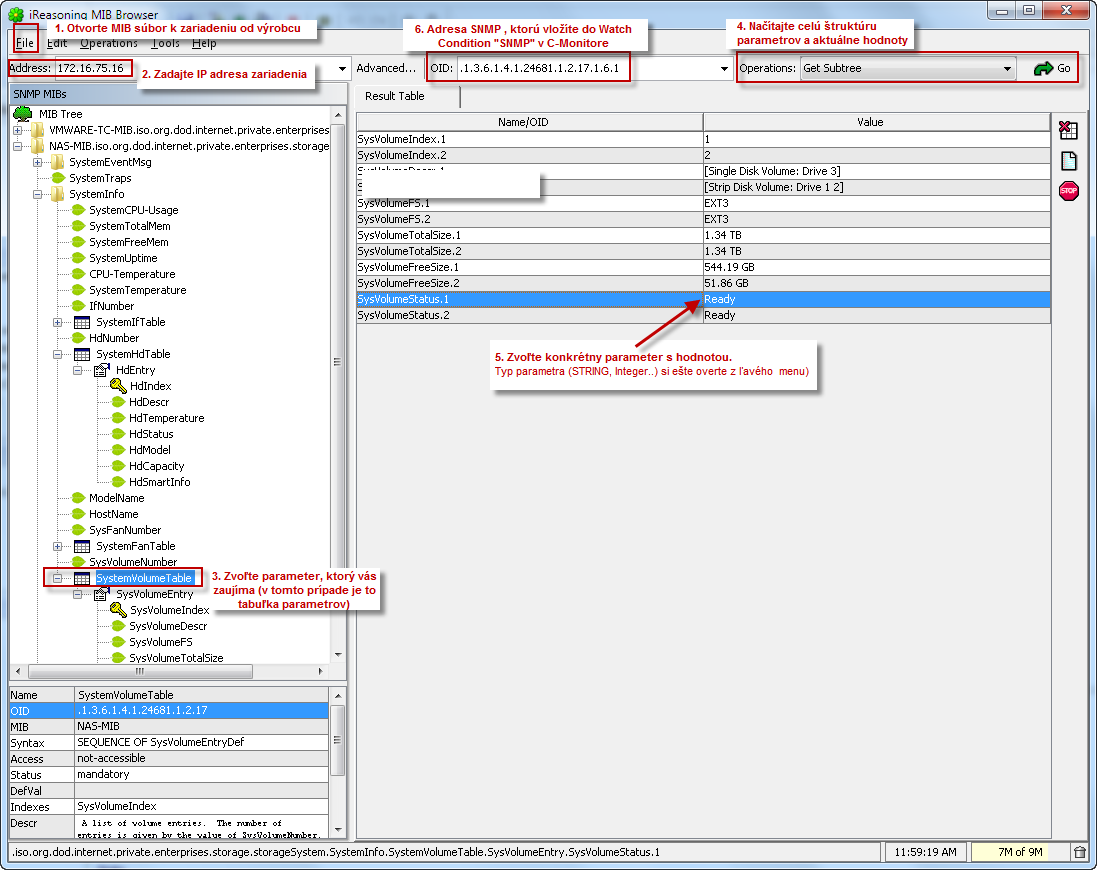The image size is (1097, 870).
Task: Click the SystemFanTable table icon
Action: pyautogui.click(x=82, y=546)
